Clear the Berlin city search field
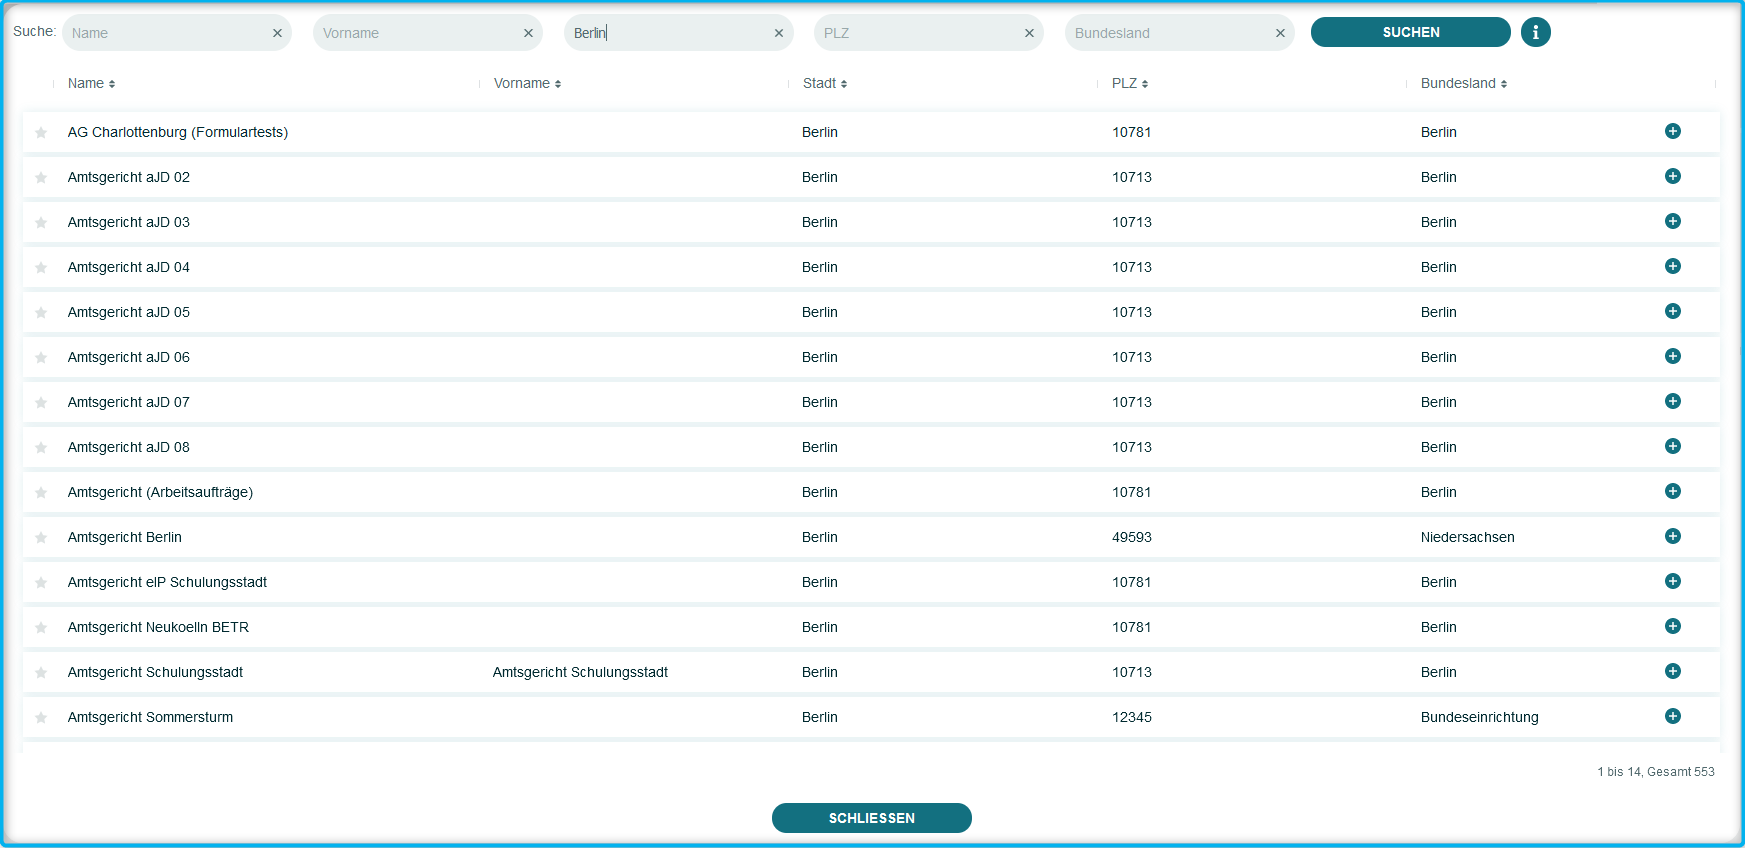Screen dimensions: 1745x848 (x=778, y=33)
